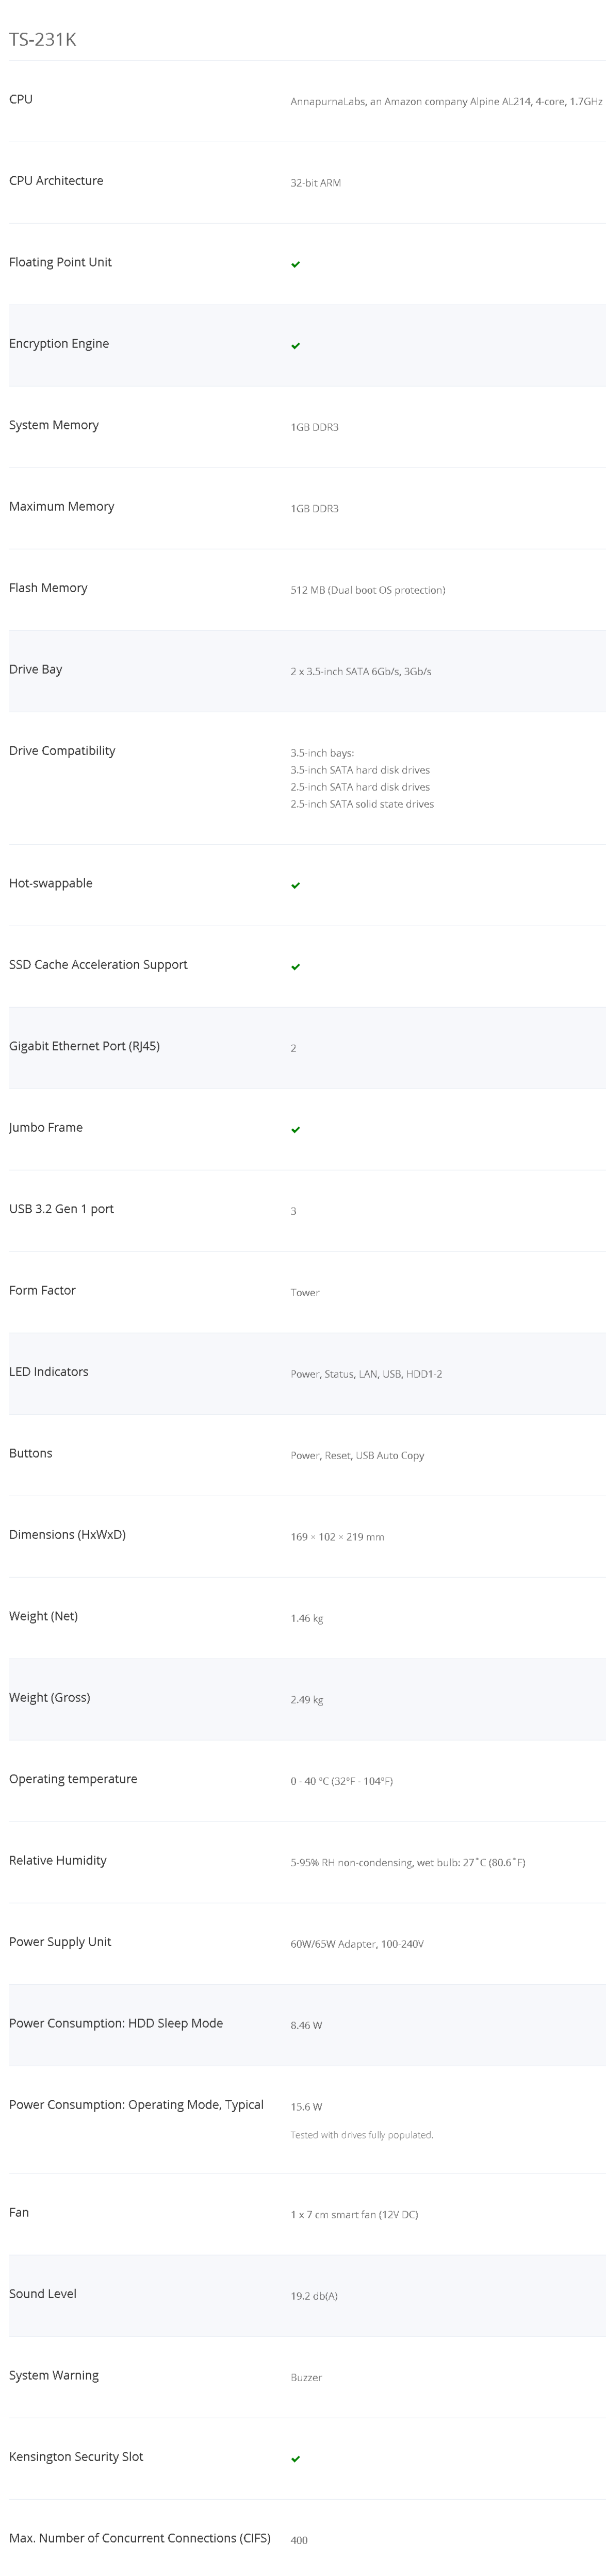Select the Dimensions 169 × 102 × 219 mm value
Viewport: 606px width, 2576px height.
point(337,1537)
